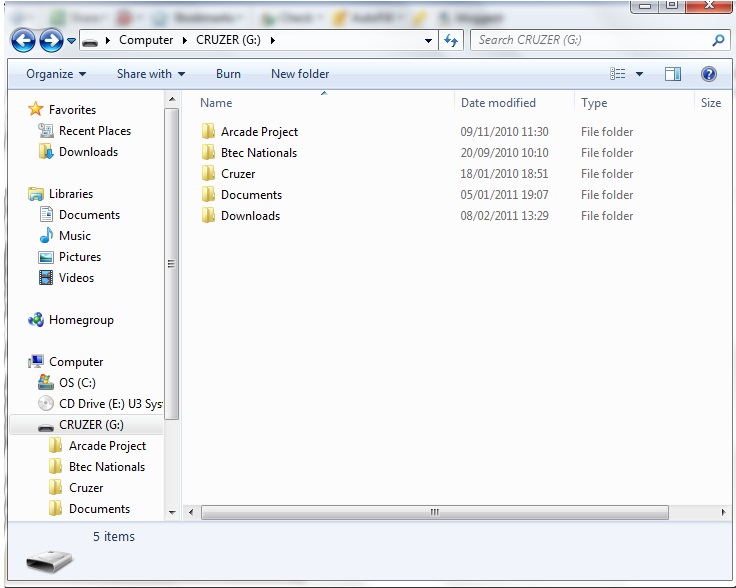Open recent pages dropdown beside Forward button

pos(71,41)
